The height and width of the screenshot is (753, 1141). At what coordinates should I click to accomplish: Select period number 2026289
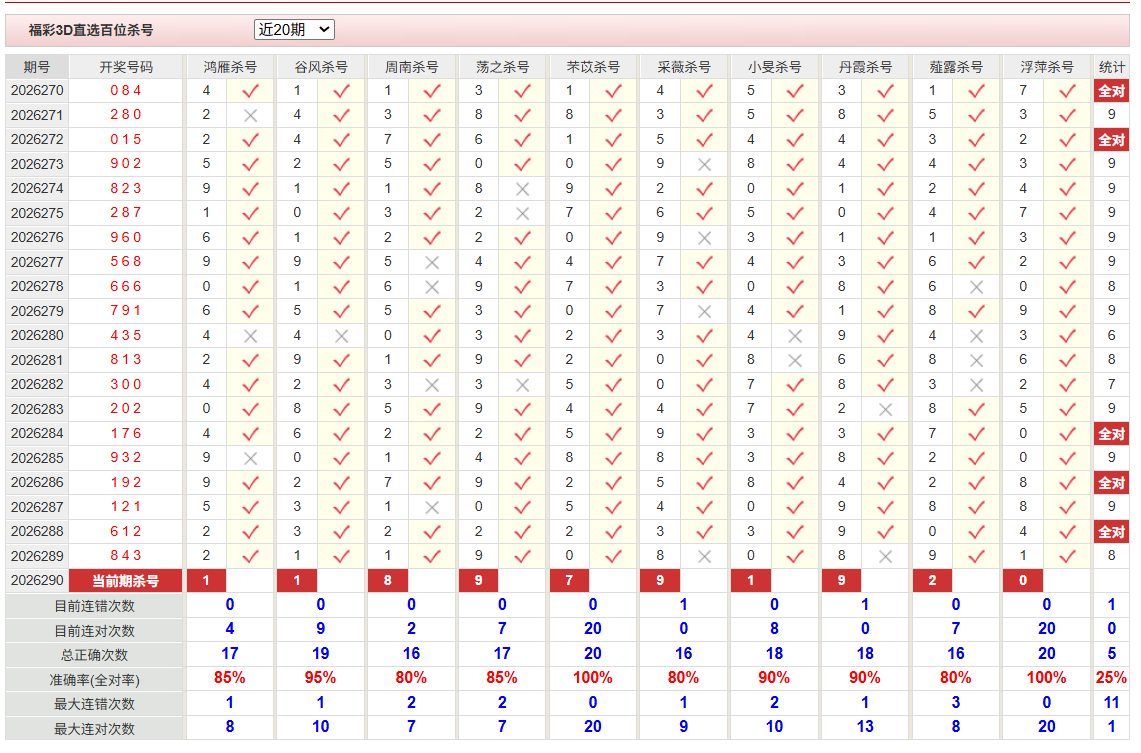tap(37, 556)
